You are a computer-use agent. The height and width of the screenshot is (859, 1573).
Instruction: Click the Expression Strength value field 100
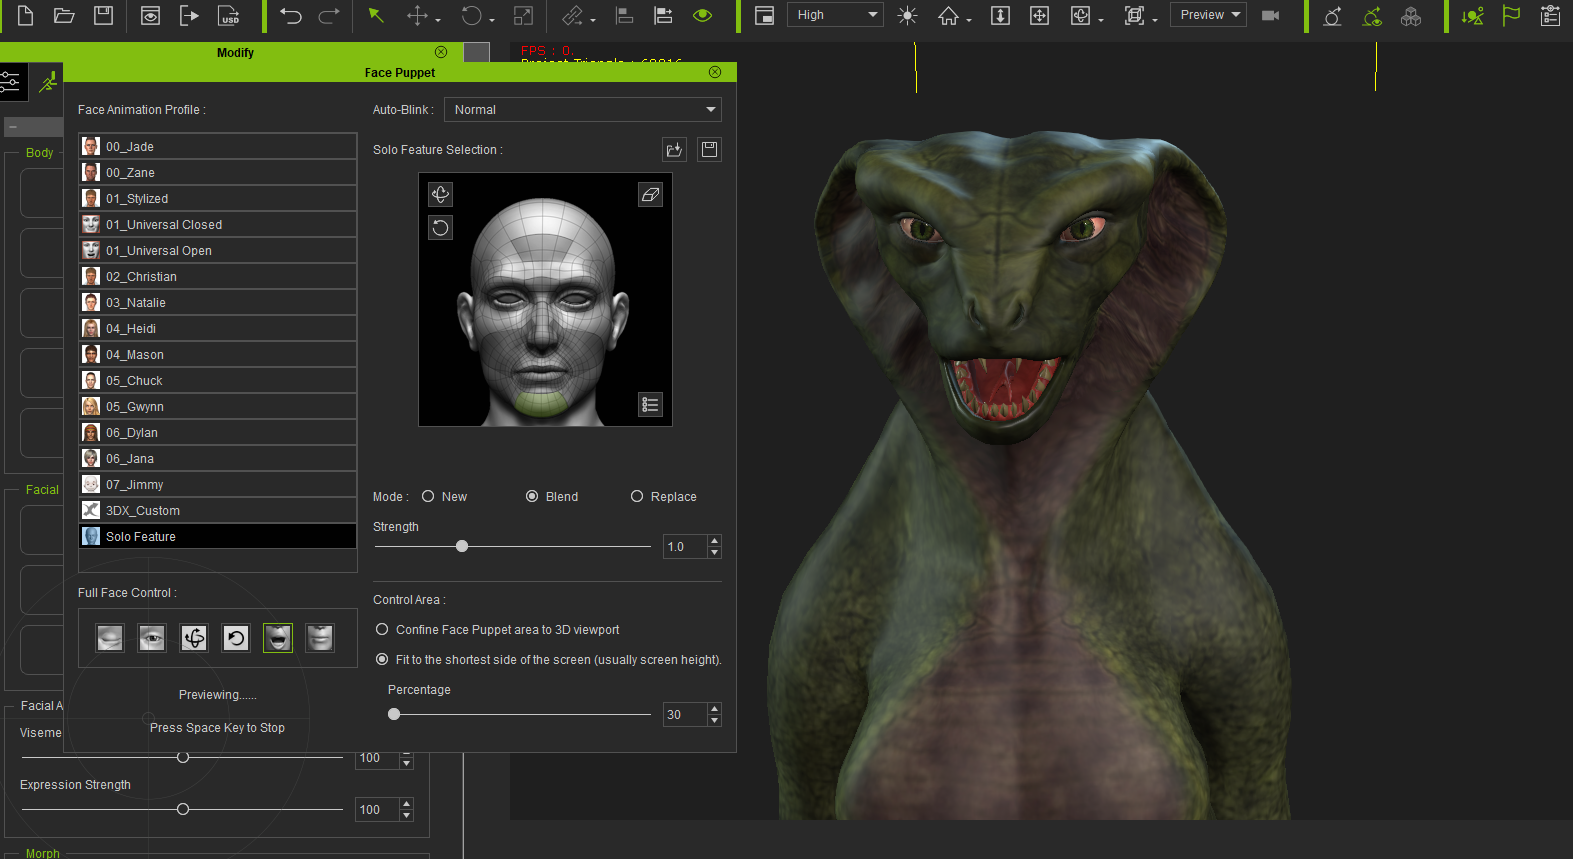377,810
